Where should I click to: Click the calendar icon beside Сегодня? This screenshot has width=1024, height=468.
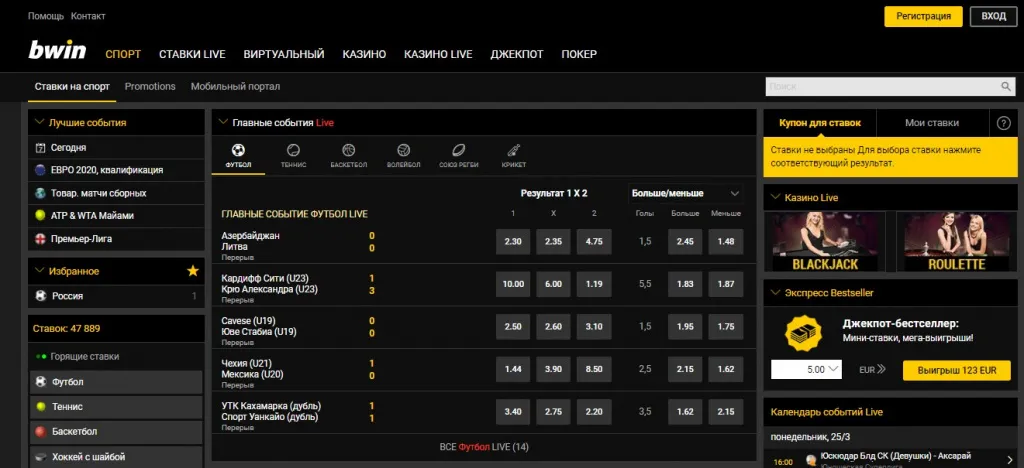[40, 148]
